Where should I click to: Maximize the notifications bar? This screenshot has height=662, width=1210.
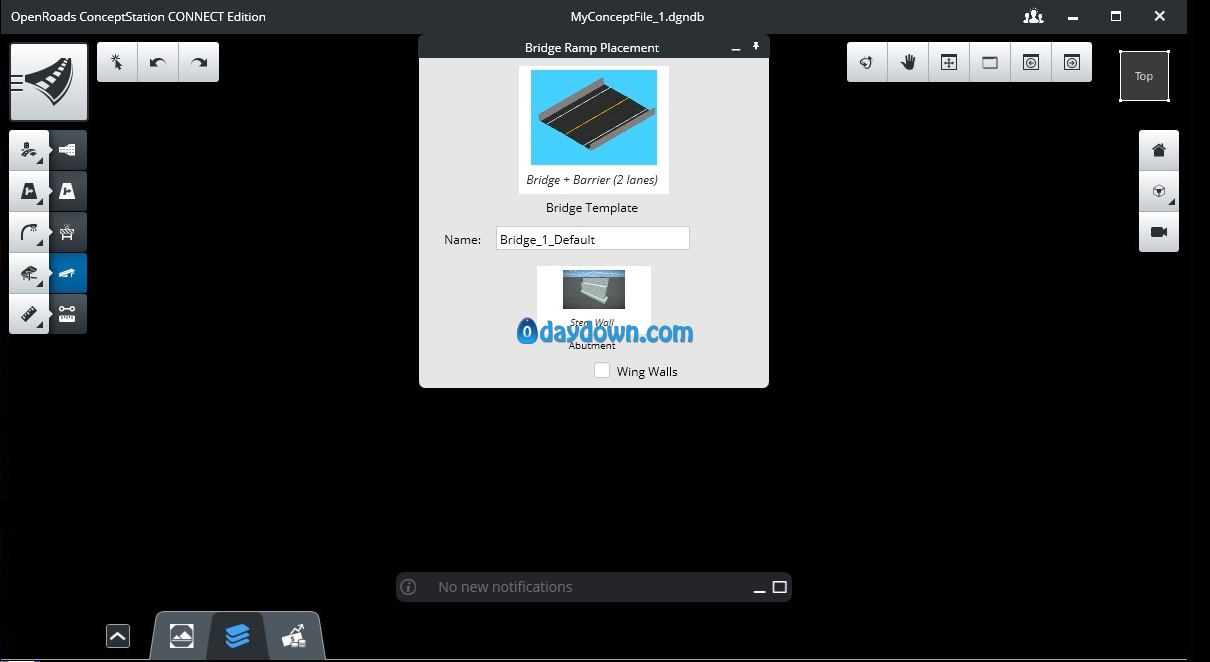pyautogui.click(x=780, y=587)
